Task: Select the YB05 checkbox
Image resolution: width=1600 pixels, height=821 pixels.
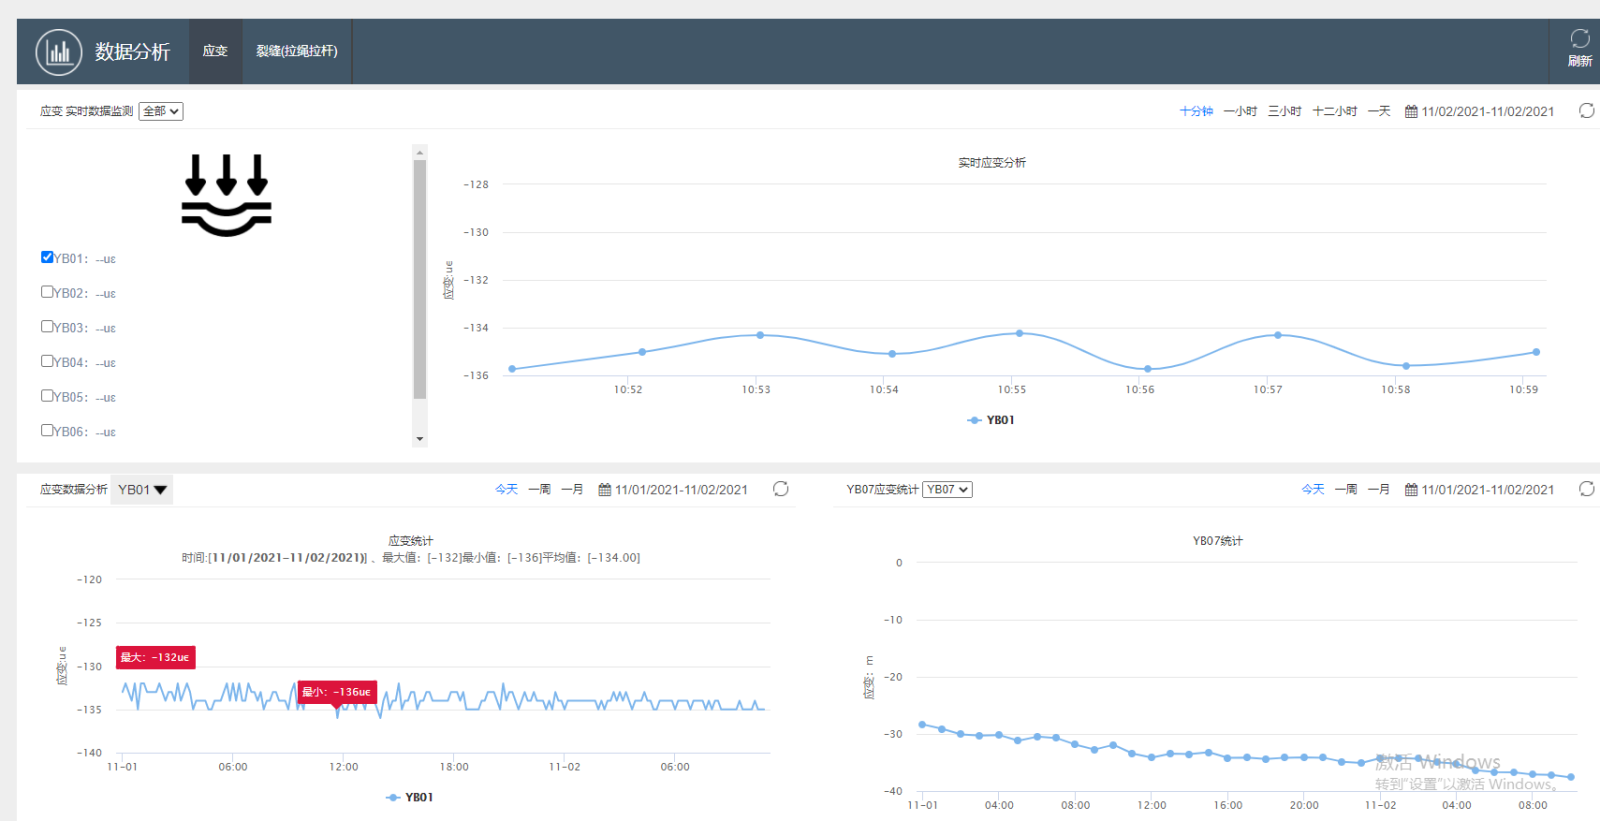Action: (x=47, y=395)
